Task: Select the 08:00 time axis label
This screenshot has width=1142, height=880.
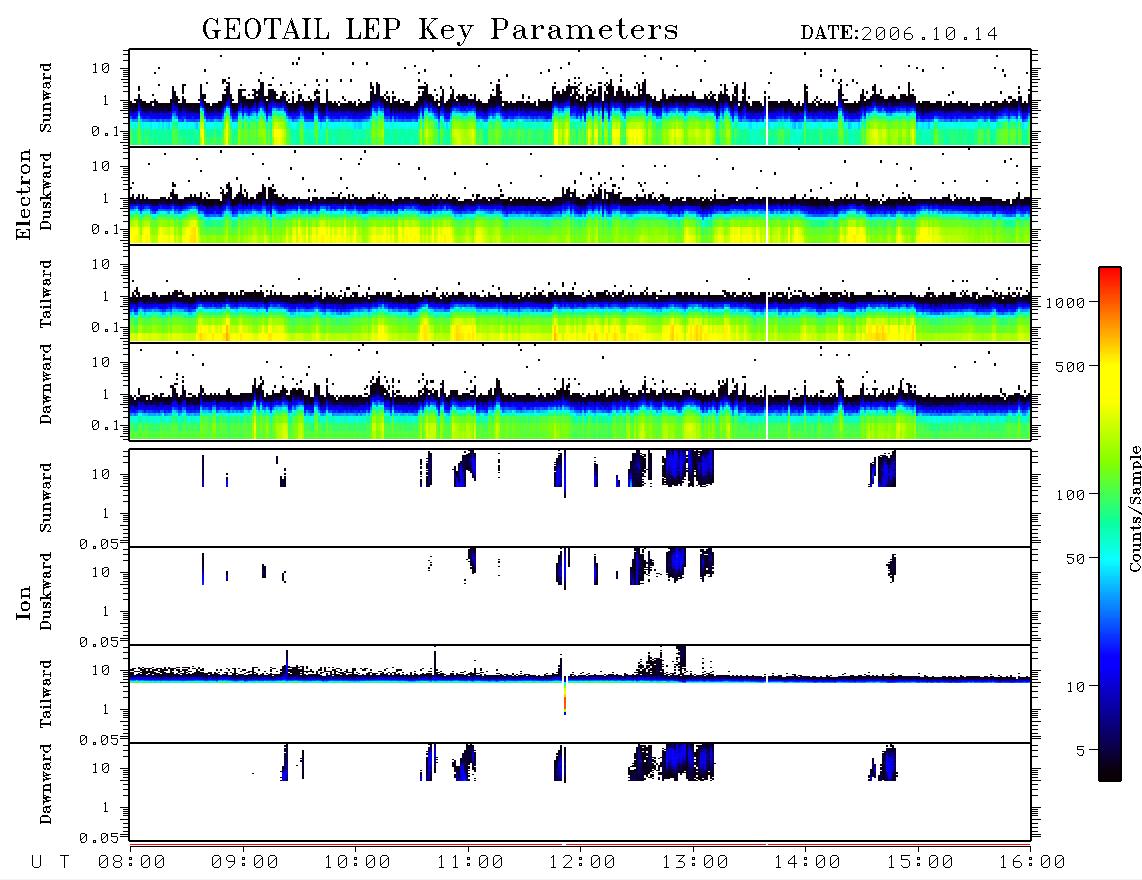Action: (132, 862)
